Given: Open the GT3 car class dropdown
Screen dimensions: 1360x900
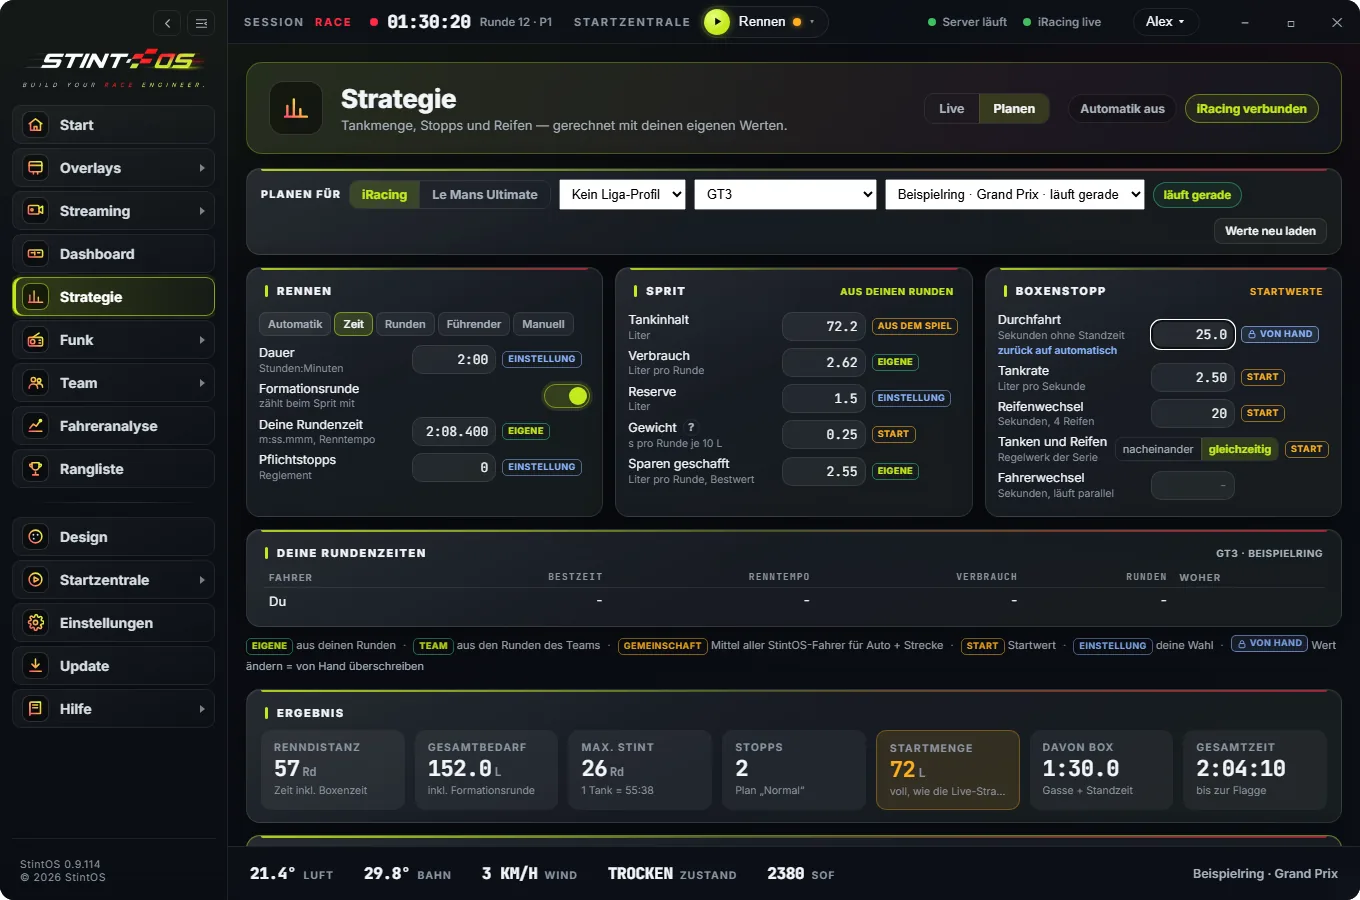Looking at the screenshot, I should click(786, 195).
